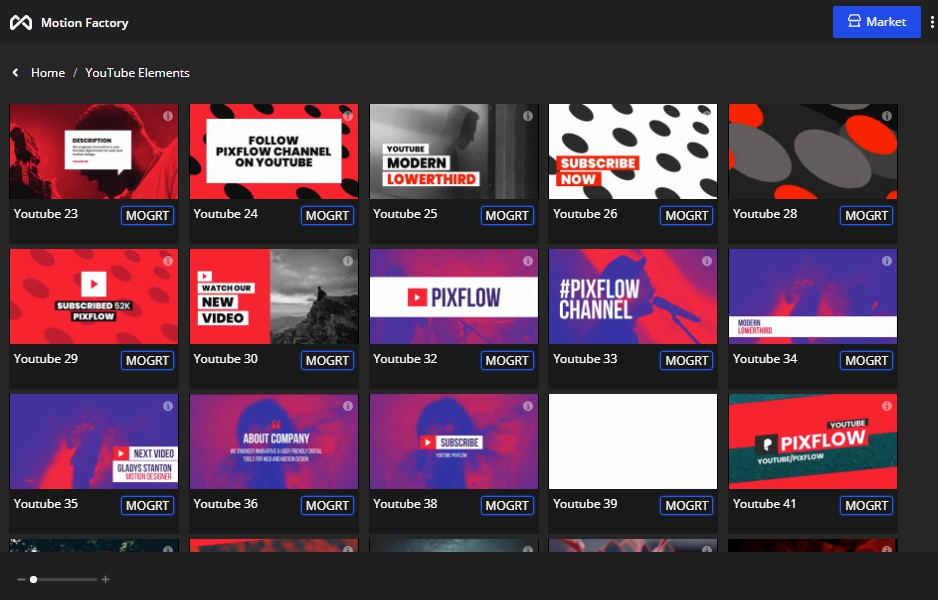Click MOGRT button for Youtube 25
This screenshot has width=938, height=600.
coord(507,215)
